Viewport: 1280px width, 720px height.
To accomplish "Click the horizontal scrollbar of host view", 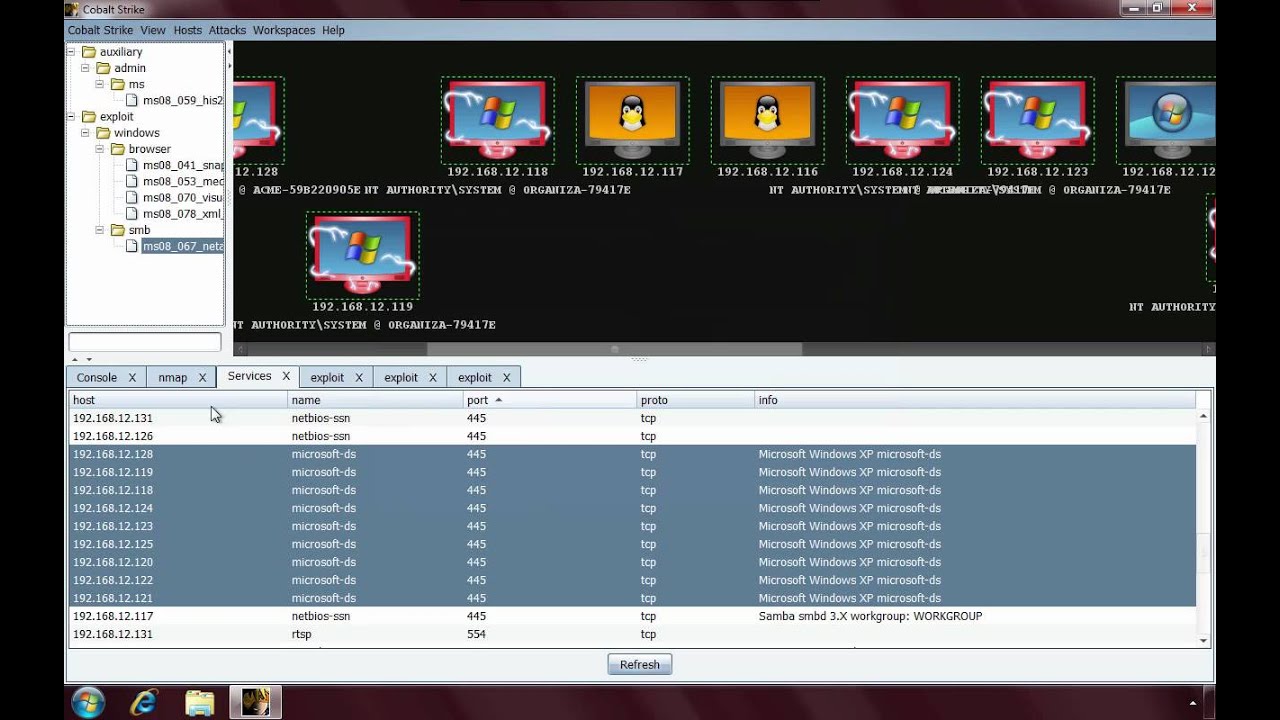I will tap(614, 349).
